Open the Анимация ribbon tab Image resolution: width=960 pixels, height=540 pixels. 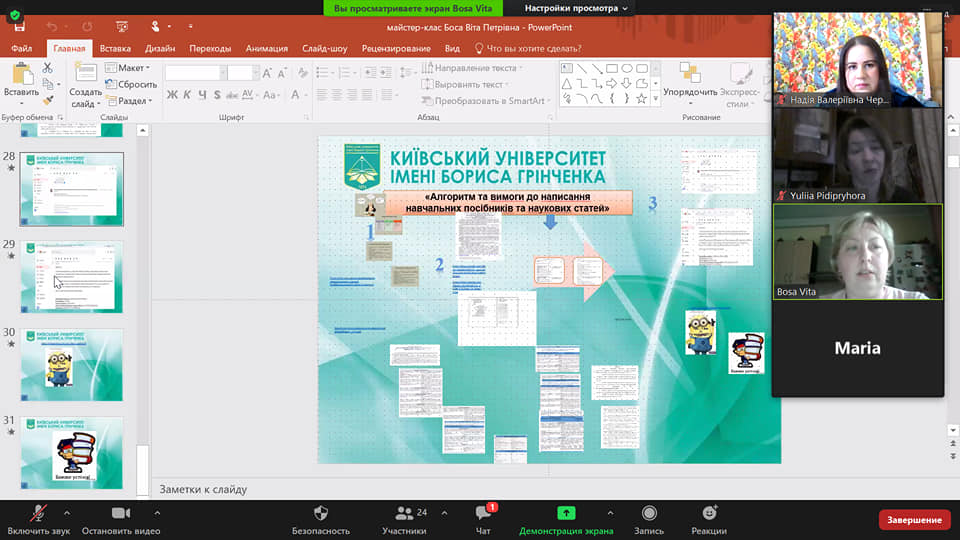266,48
